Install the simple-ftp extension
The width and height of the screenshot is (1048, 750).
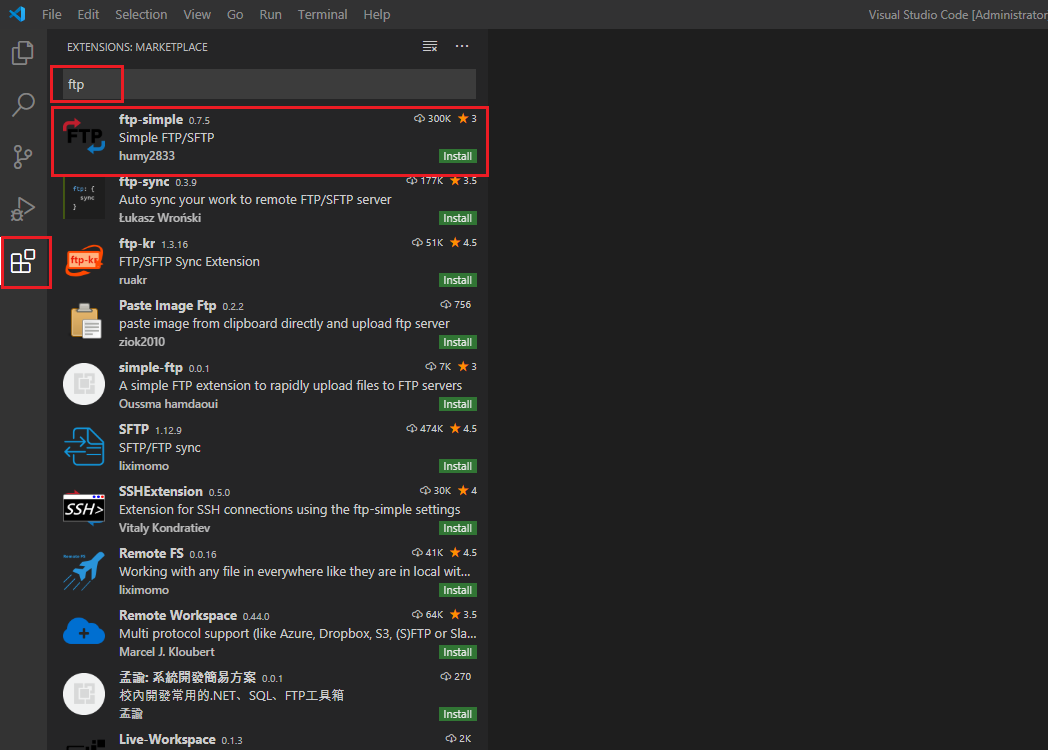tap(457, 404)
